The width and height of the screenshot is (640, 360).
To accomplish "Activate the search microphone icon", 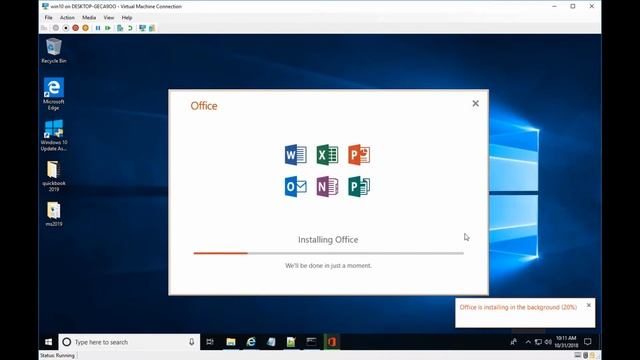I will [x=191, y=342].
